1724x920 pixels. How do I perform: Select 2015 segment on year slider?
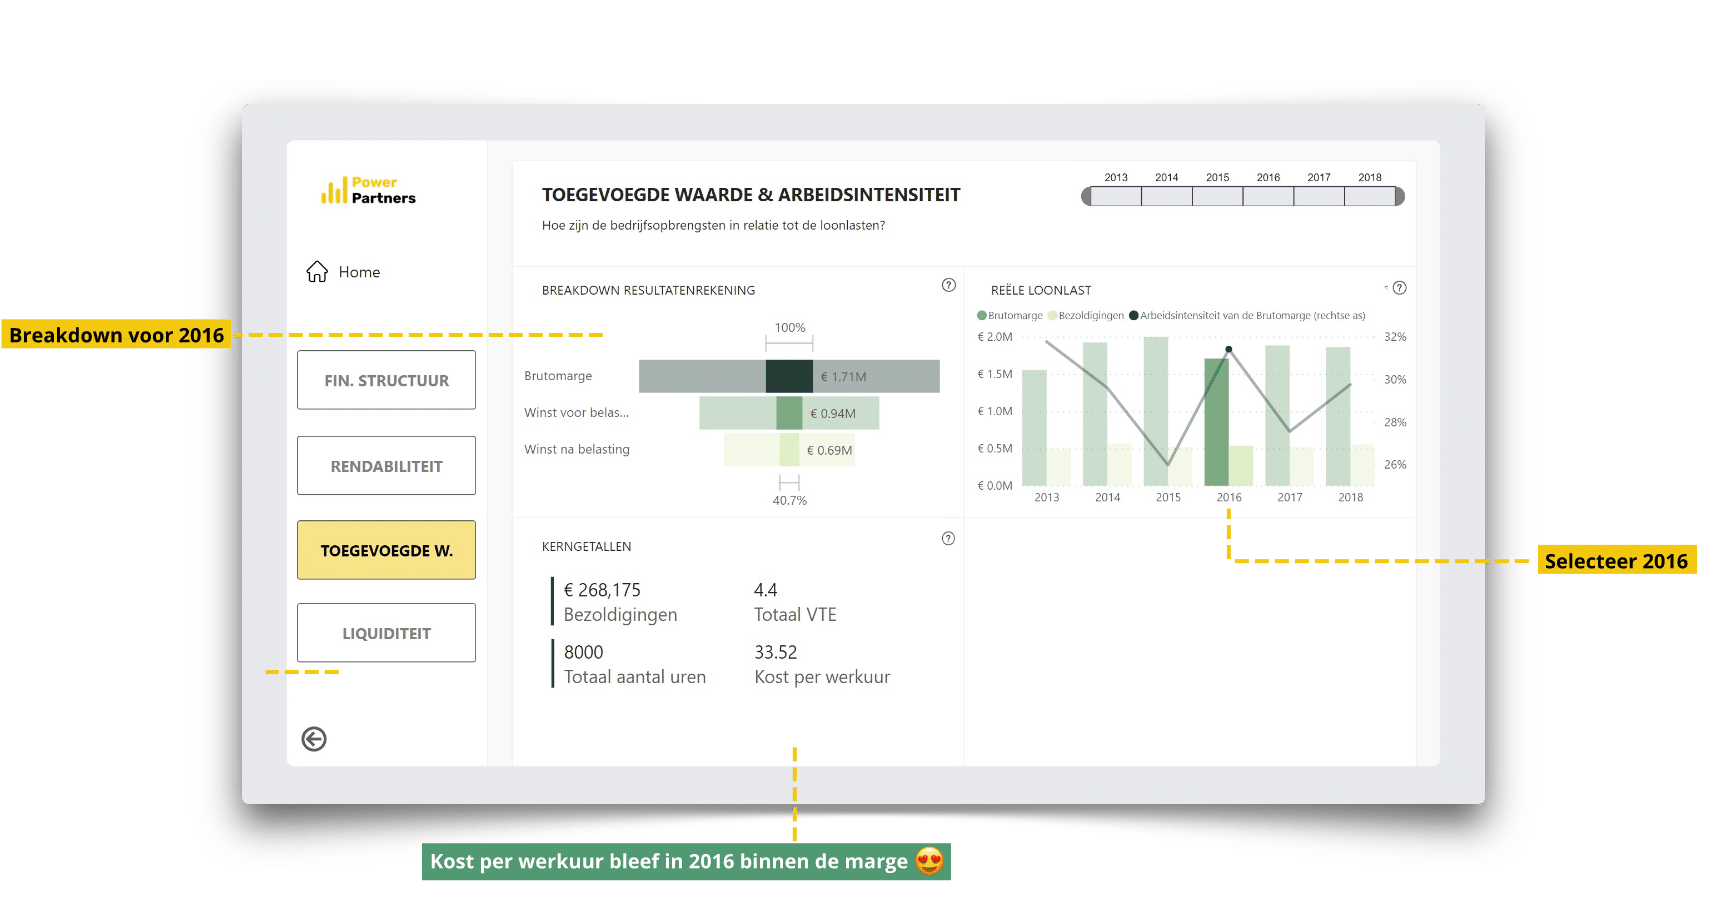coord(1218,196)
